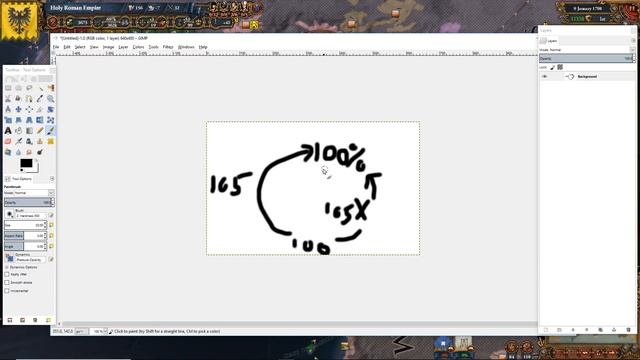Open the status bar unit dropdown
The height and width of the screenshot is (360, 640).
point(81,331)
